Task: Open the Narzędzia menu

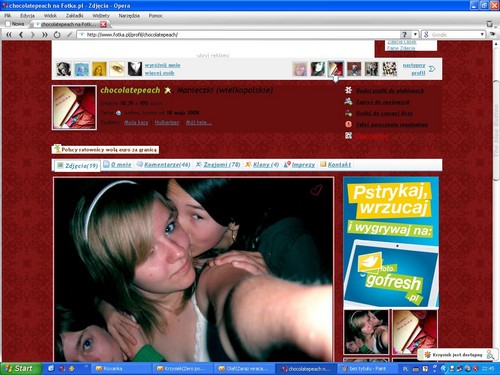Action: point(129,16)
